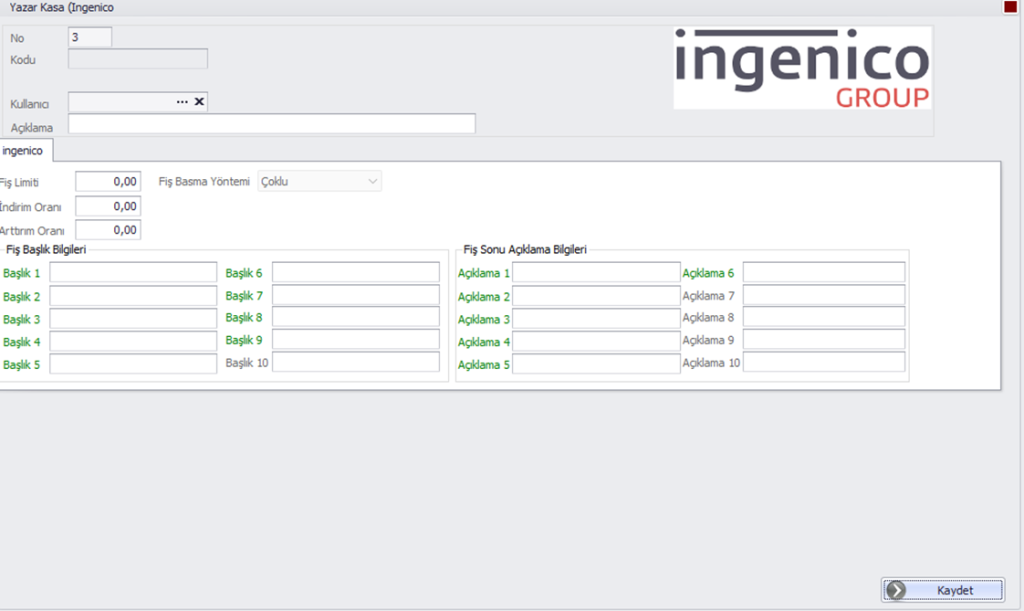Select the Açıklama 6 footer field

coord(824,272)
